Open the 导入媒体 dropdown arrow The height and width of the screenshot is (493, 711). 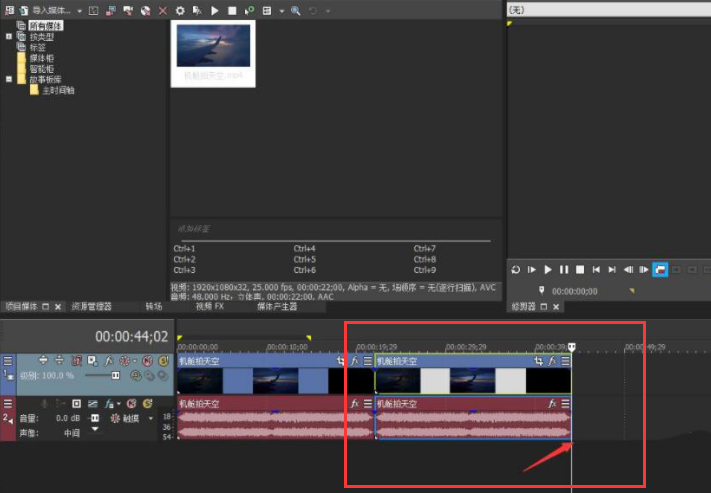tap(79, 10)
